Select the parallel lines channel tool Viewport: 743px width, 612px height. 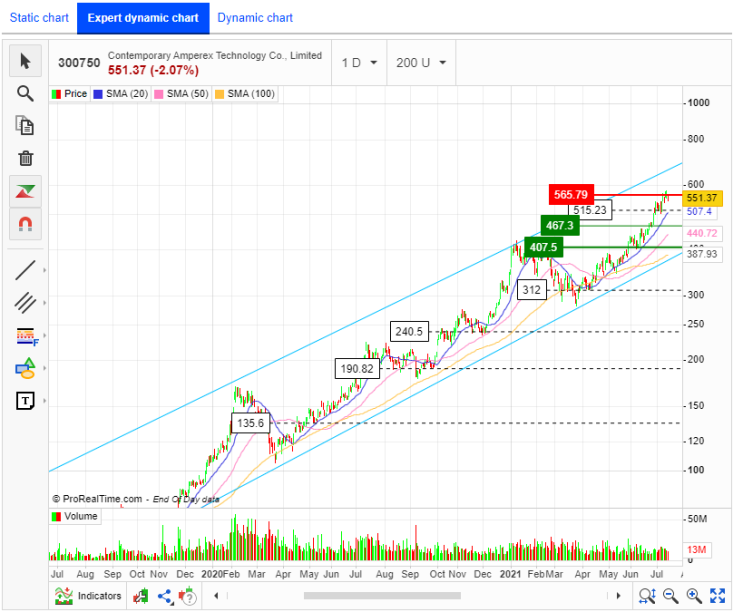click(26, 303)
